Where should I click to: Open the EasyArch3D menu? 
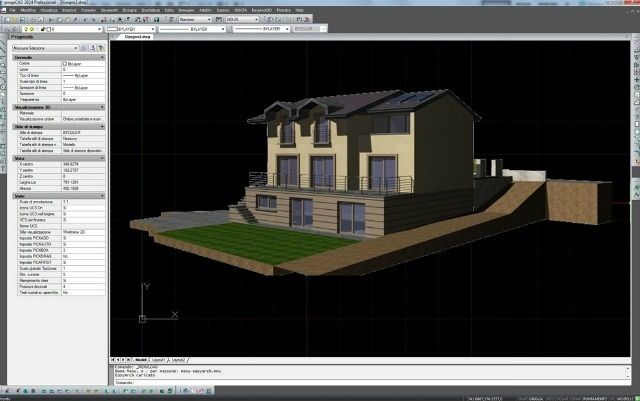(262, 10)
